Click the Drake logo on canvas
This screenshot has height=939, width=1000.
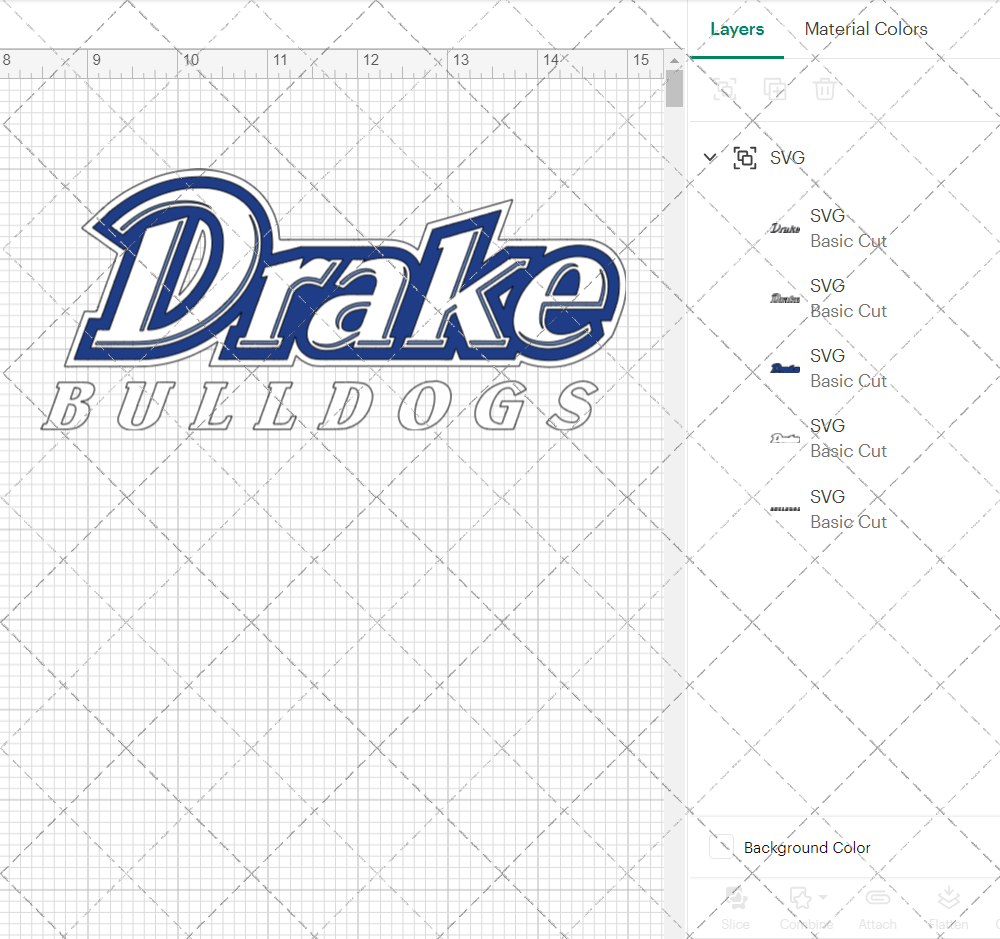(x=346, y=268)
